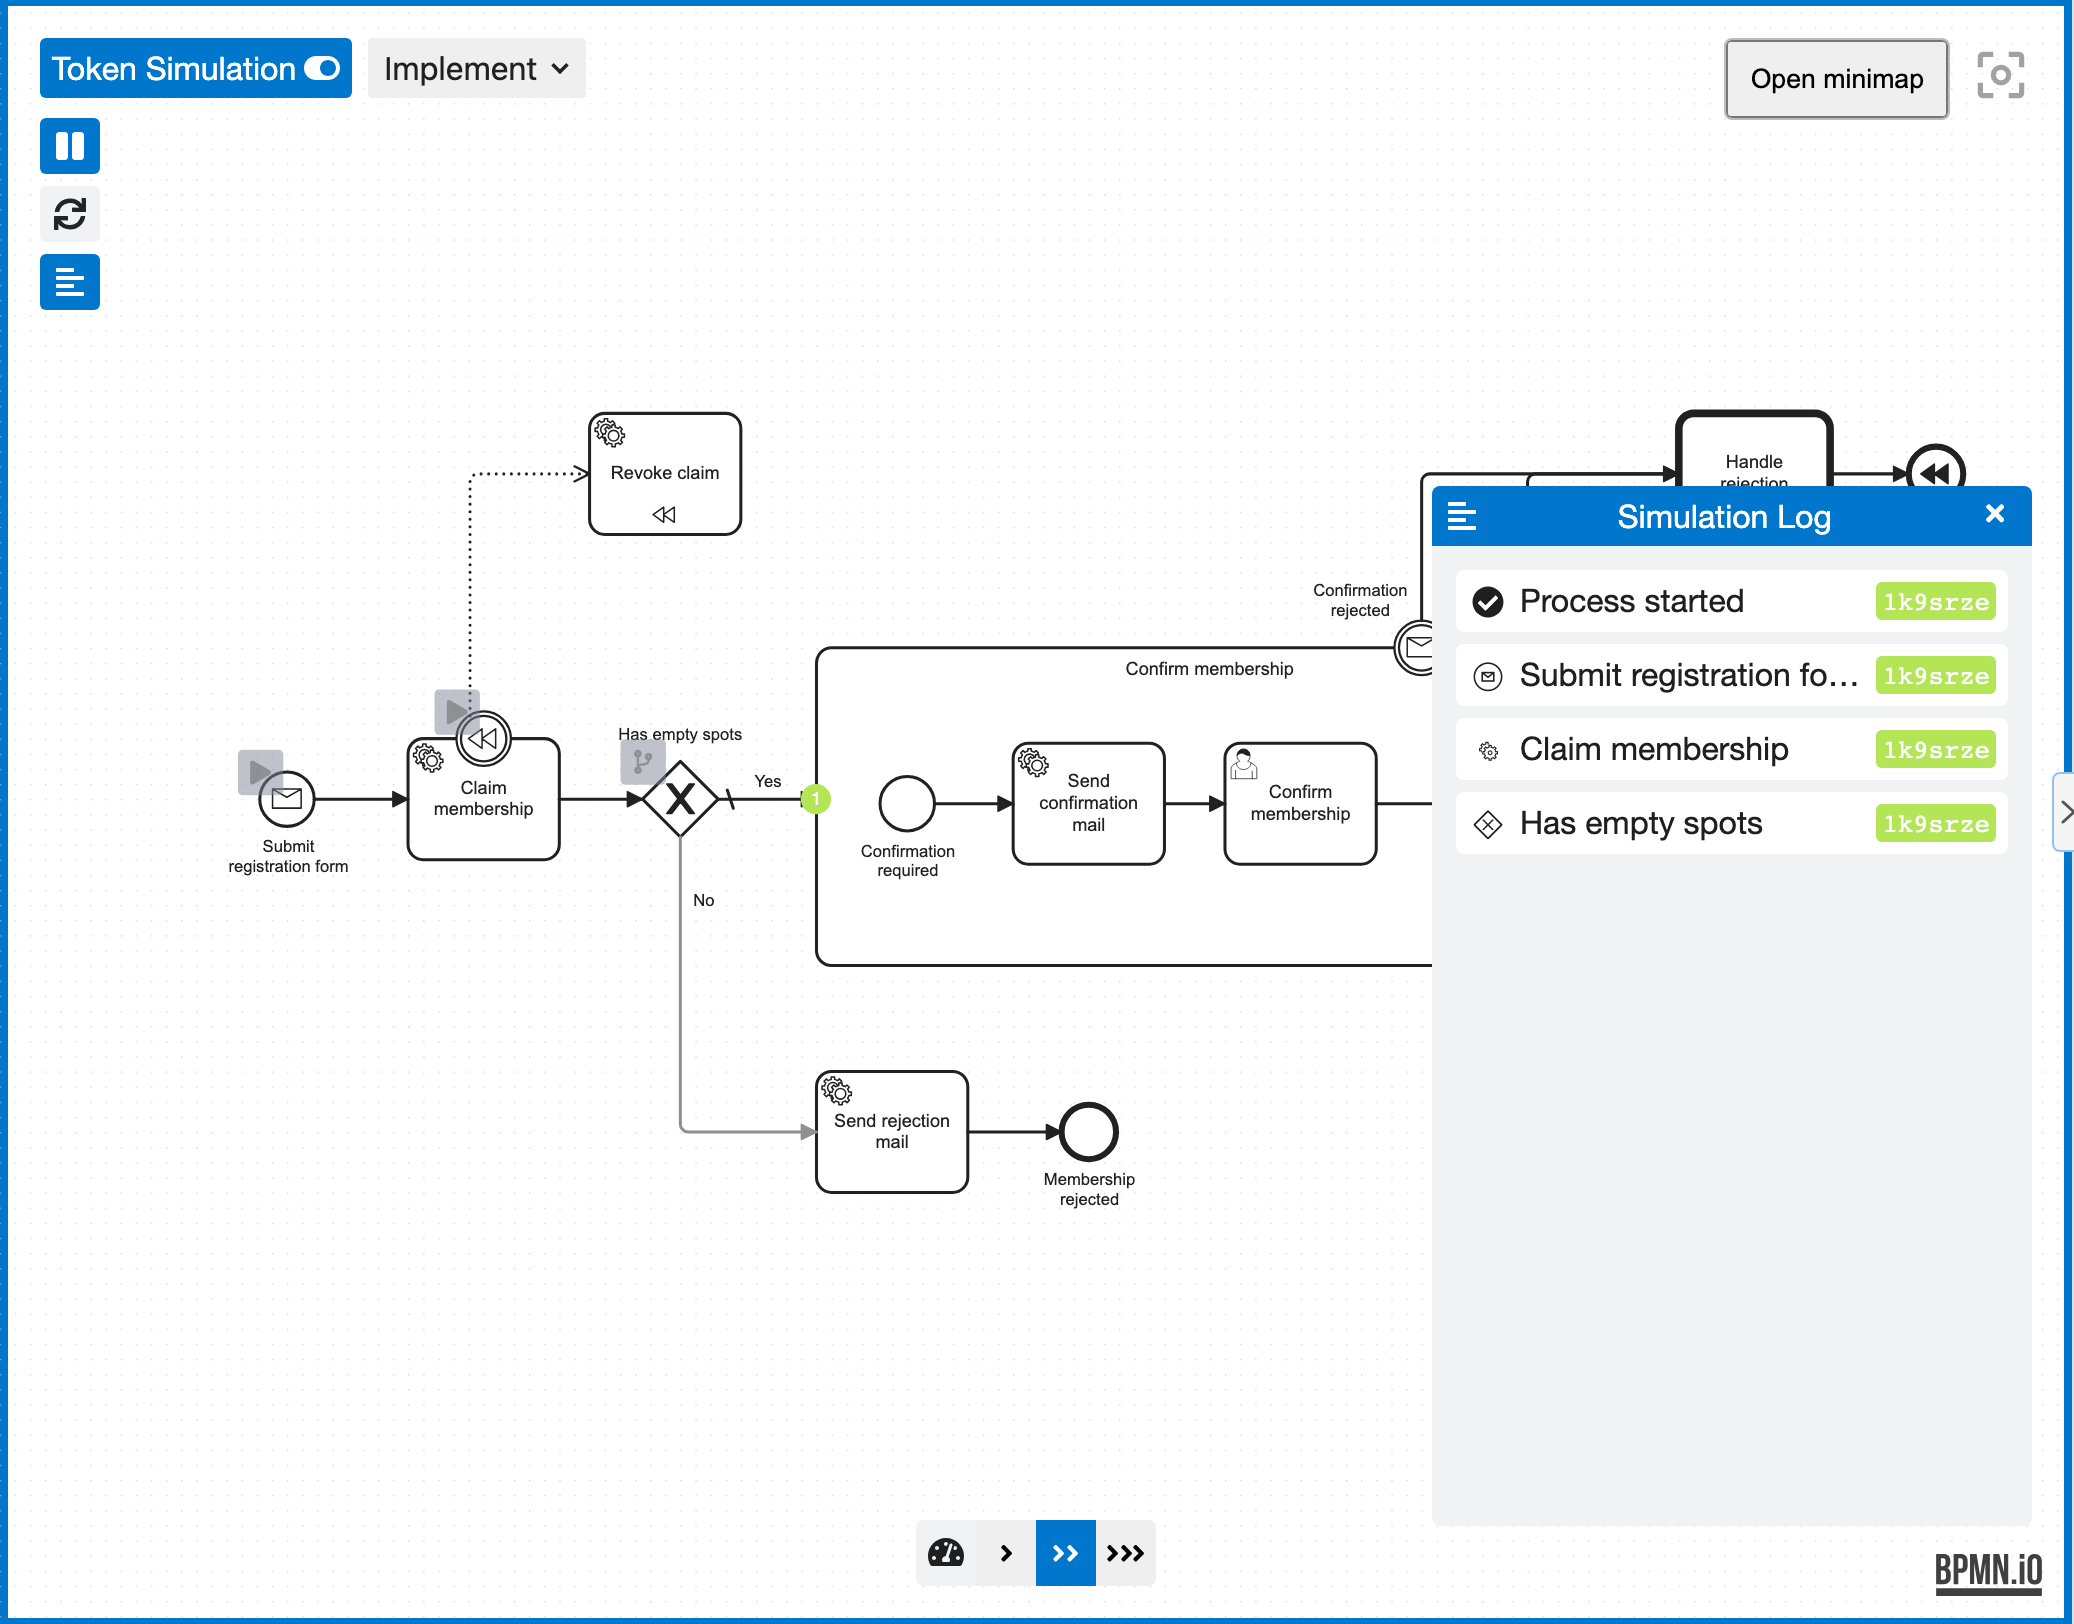This screenshot has width=2074, height=1624.
Task: Select the Has empty spots log entry
Action: (1732, 823)
